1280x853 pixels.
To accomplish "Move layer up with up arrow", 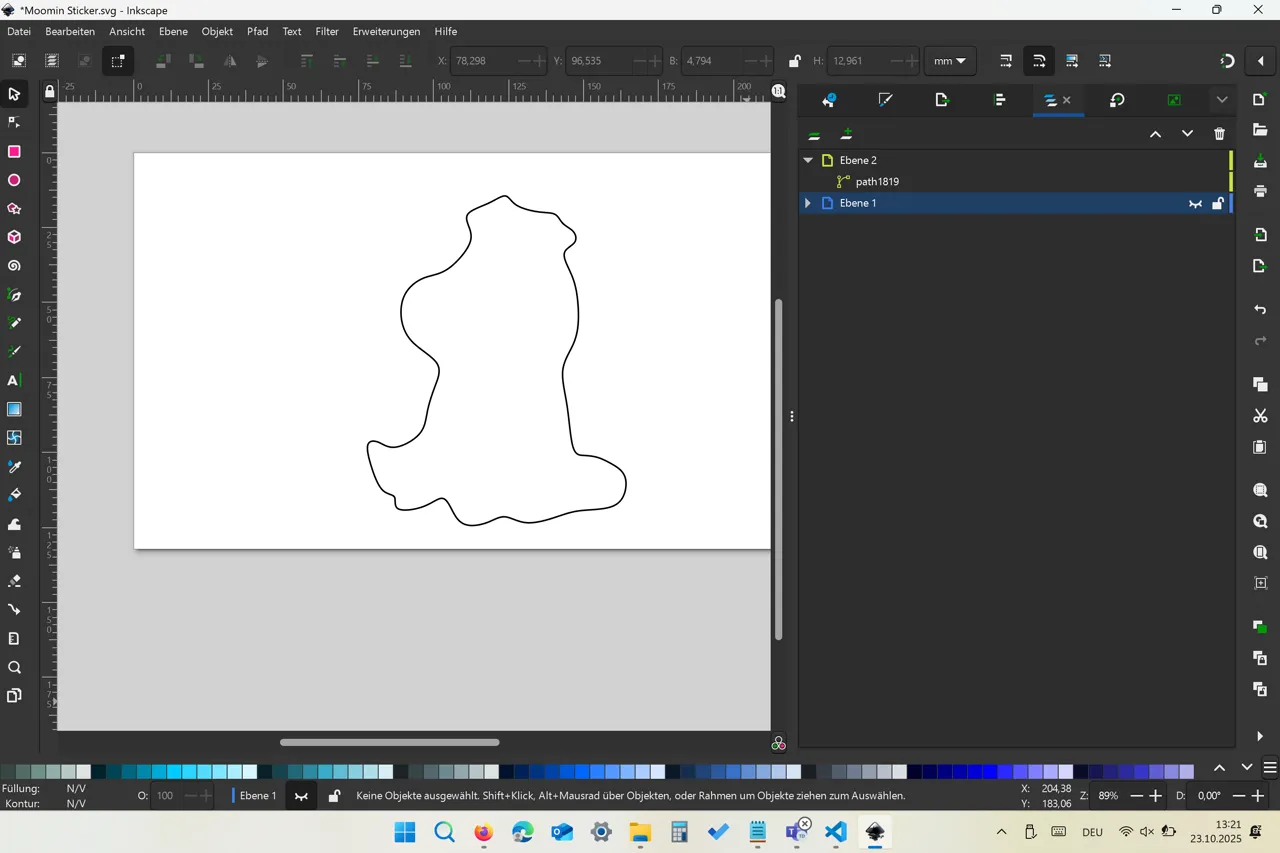I will tap(1155, 134).
